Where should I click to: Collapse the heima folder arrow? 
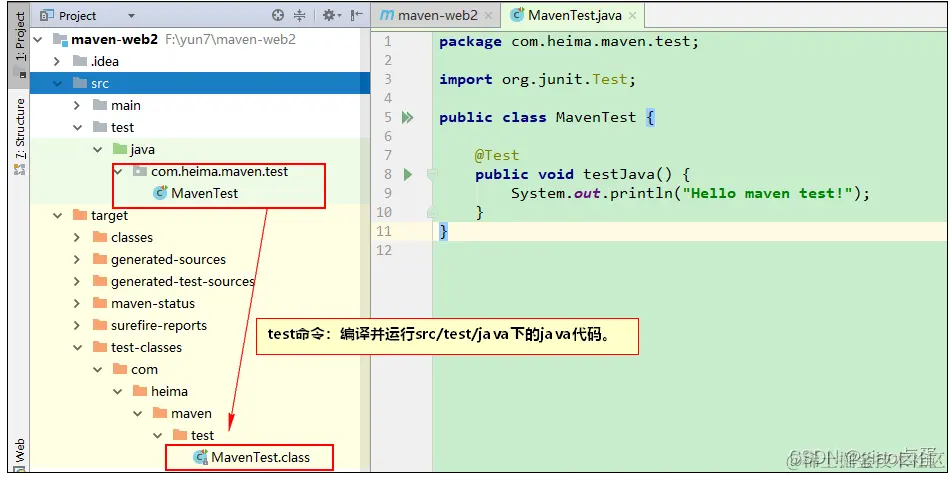118,391
